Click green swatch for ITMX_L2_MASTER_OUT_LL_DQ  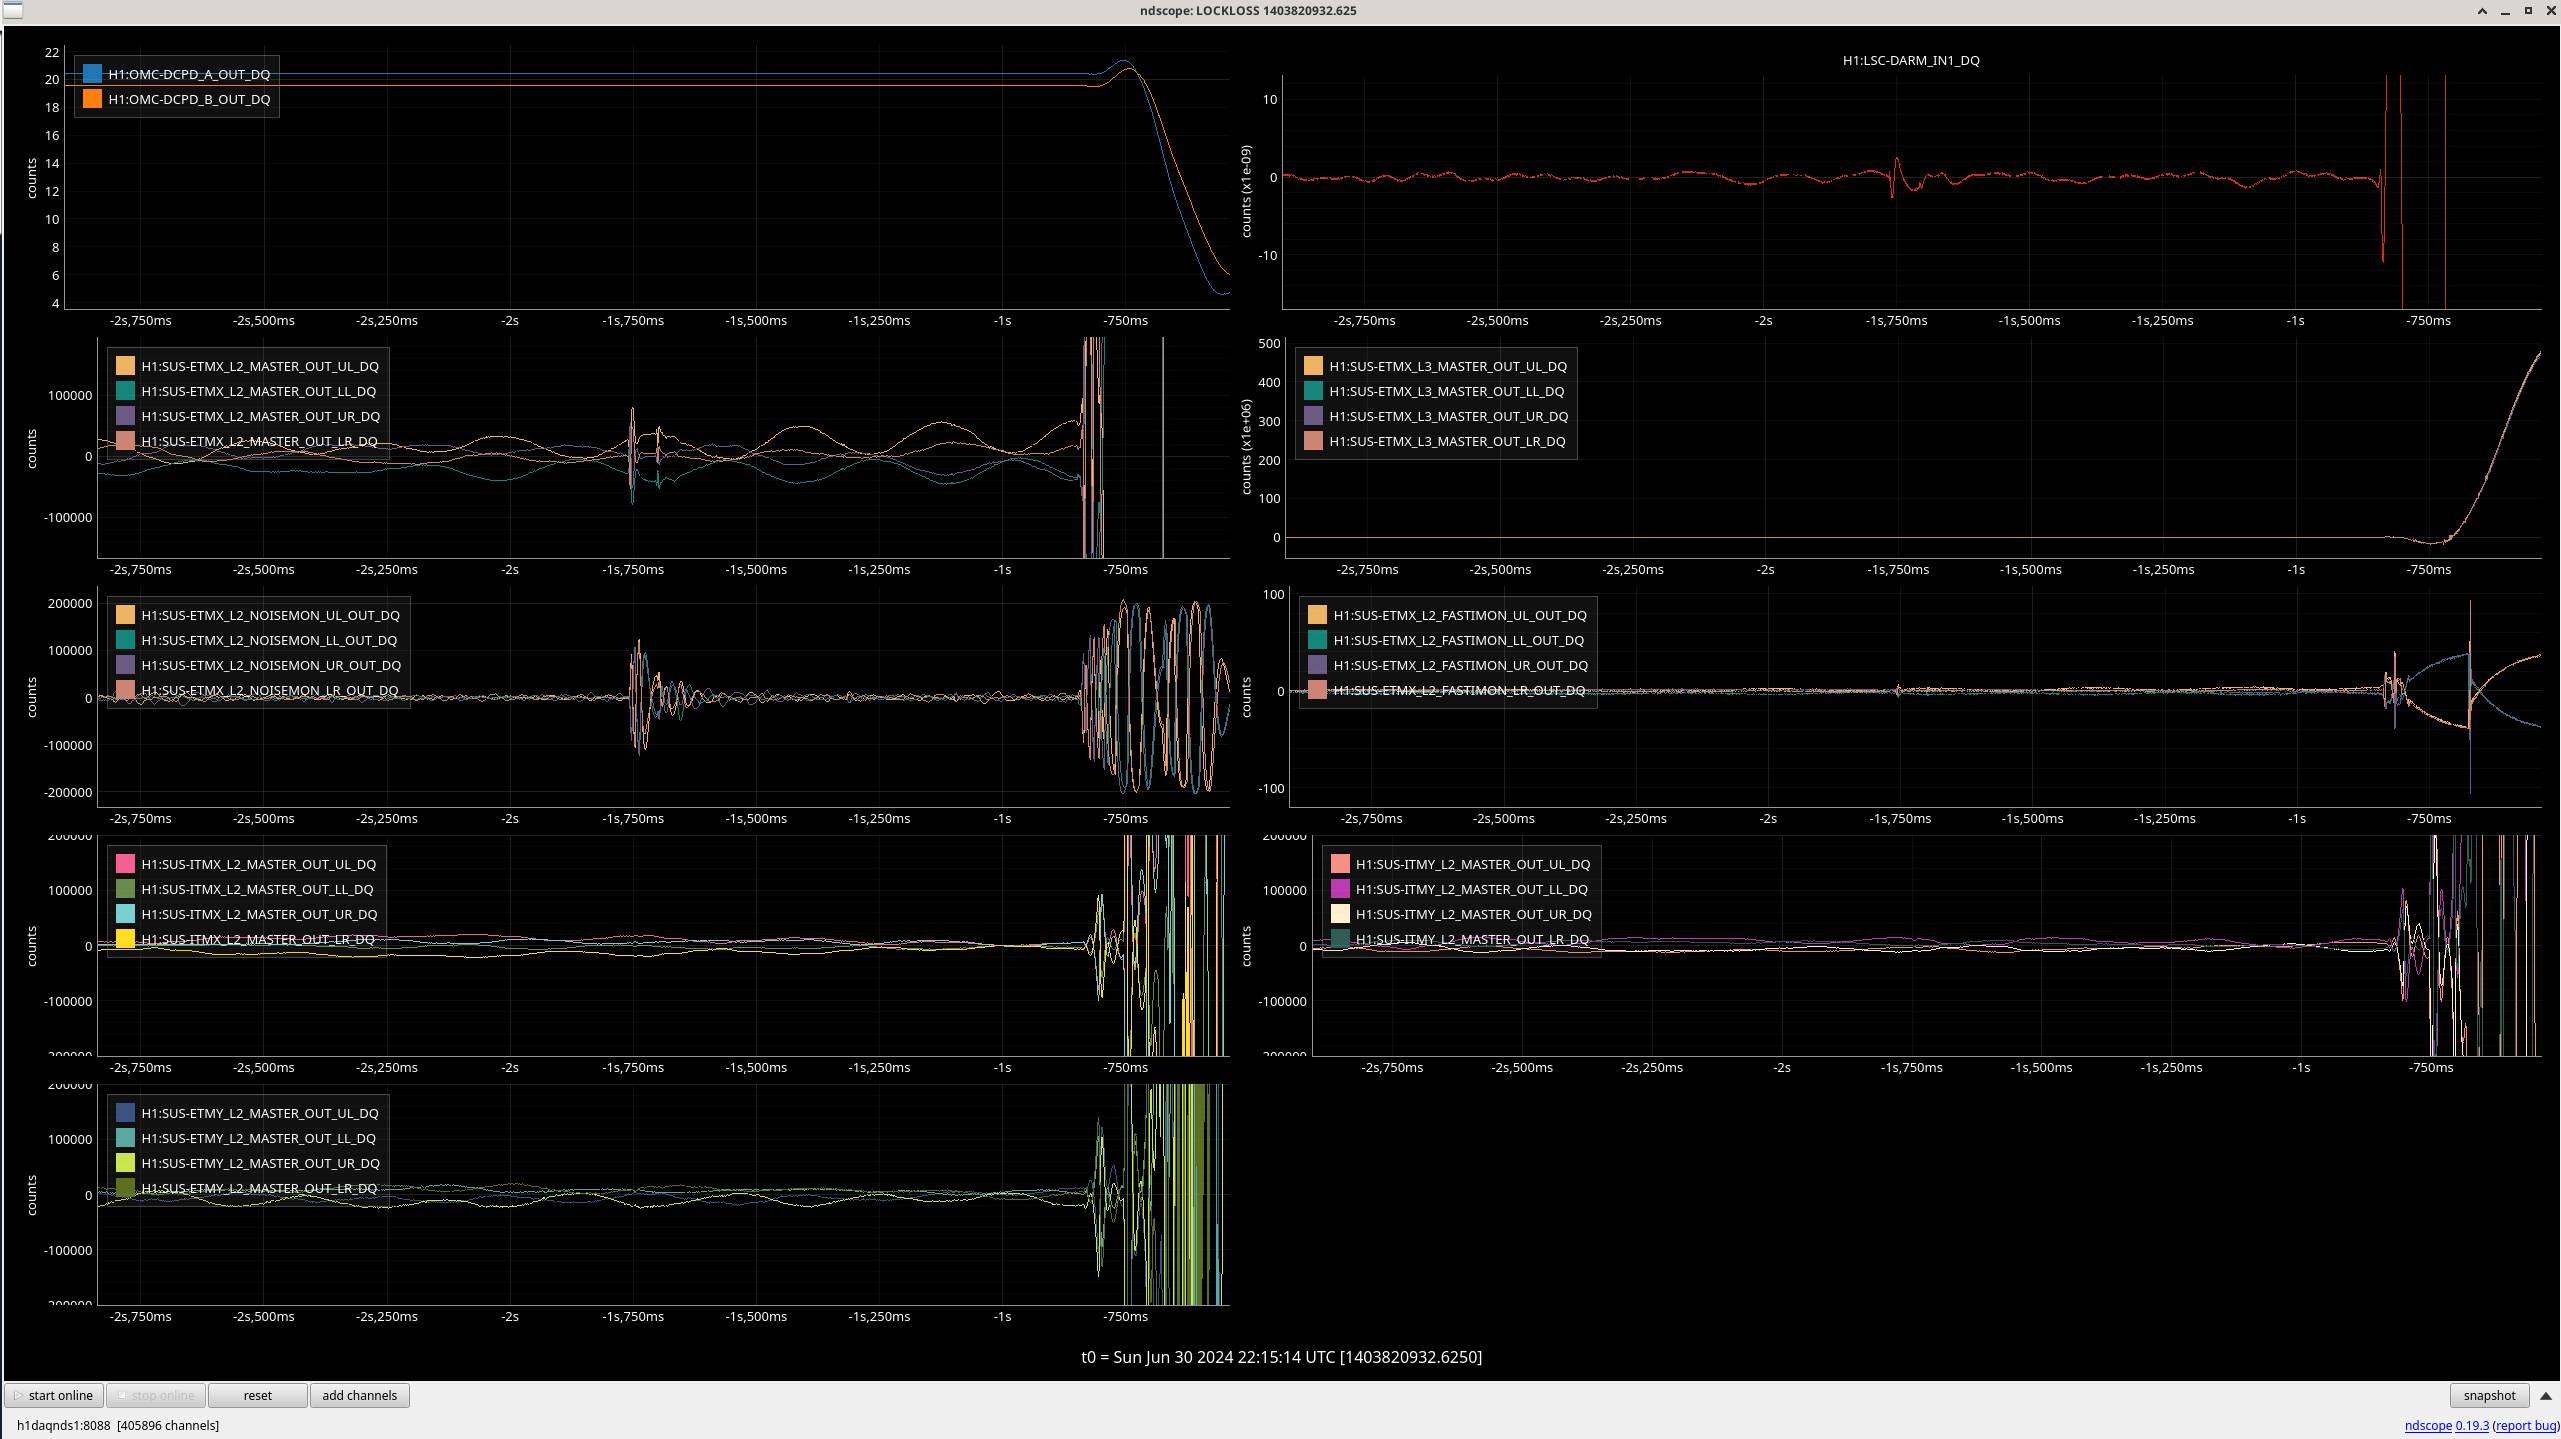coord(126,889)
